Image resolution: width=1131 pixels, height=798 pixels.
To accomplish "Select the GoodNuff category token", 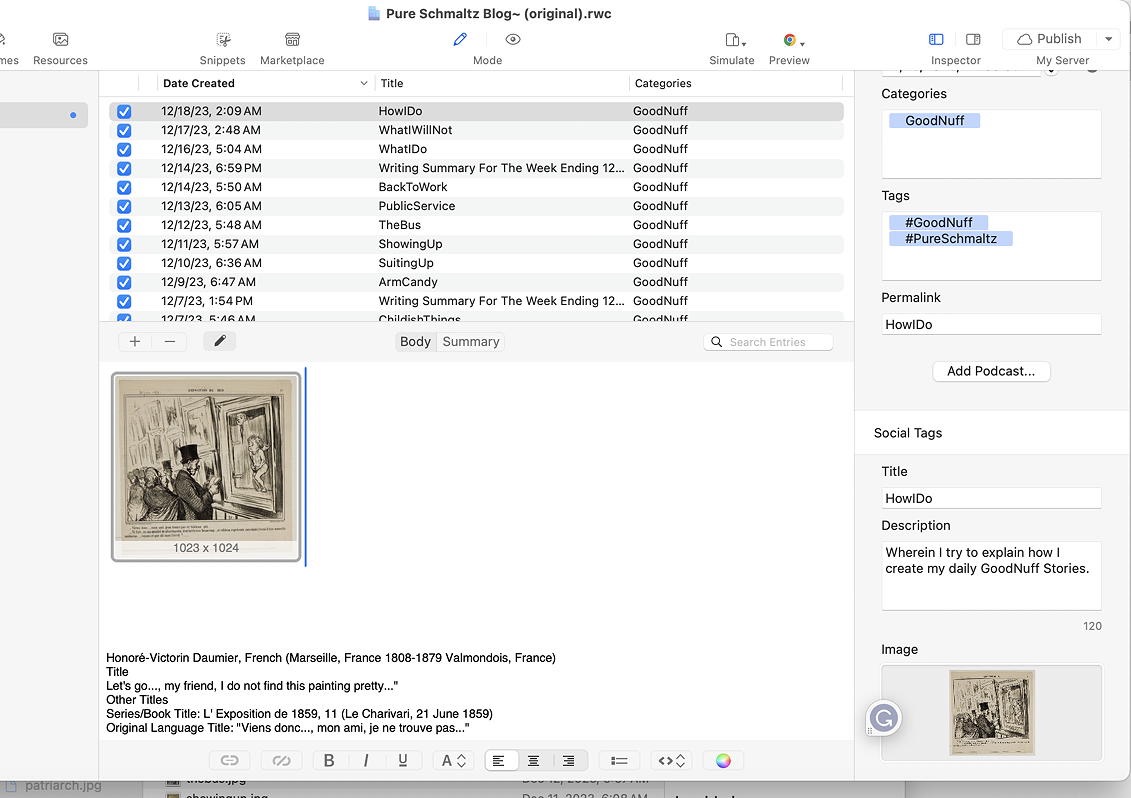I will click(x=934, y=120).
